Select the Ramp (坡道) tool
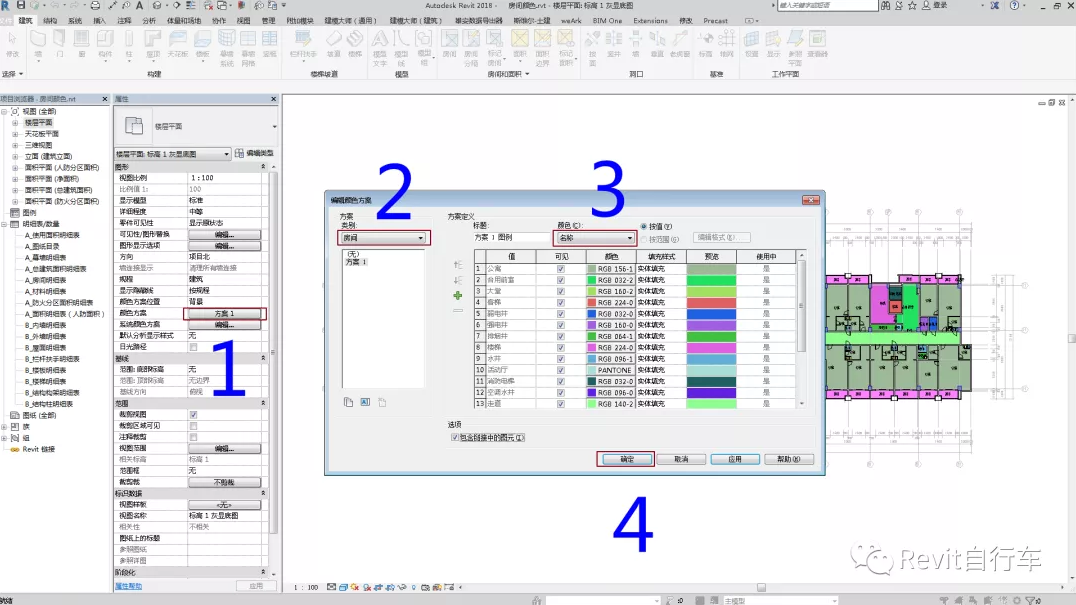This screenshot has height=605, width=1076. click(x=333, y=46)
